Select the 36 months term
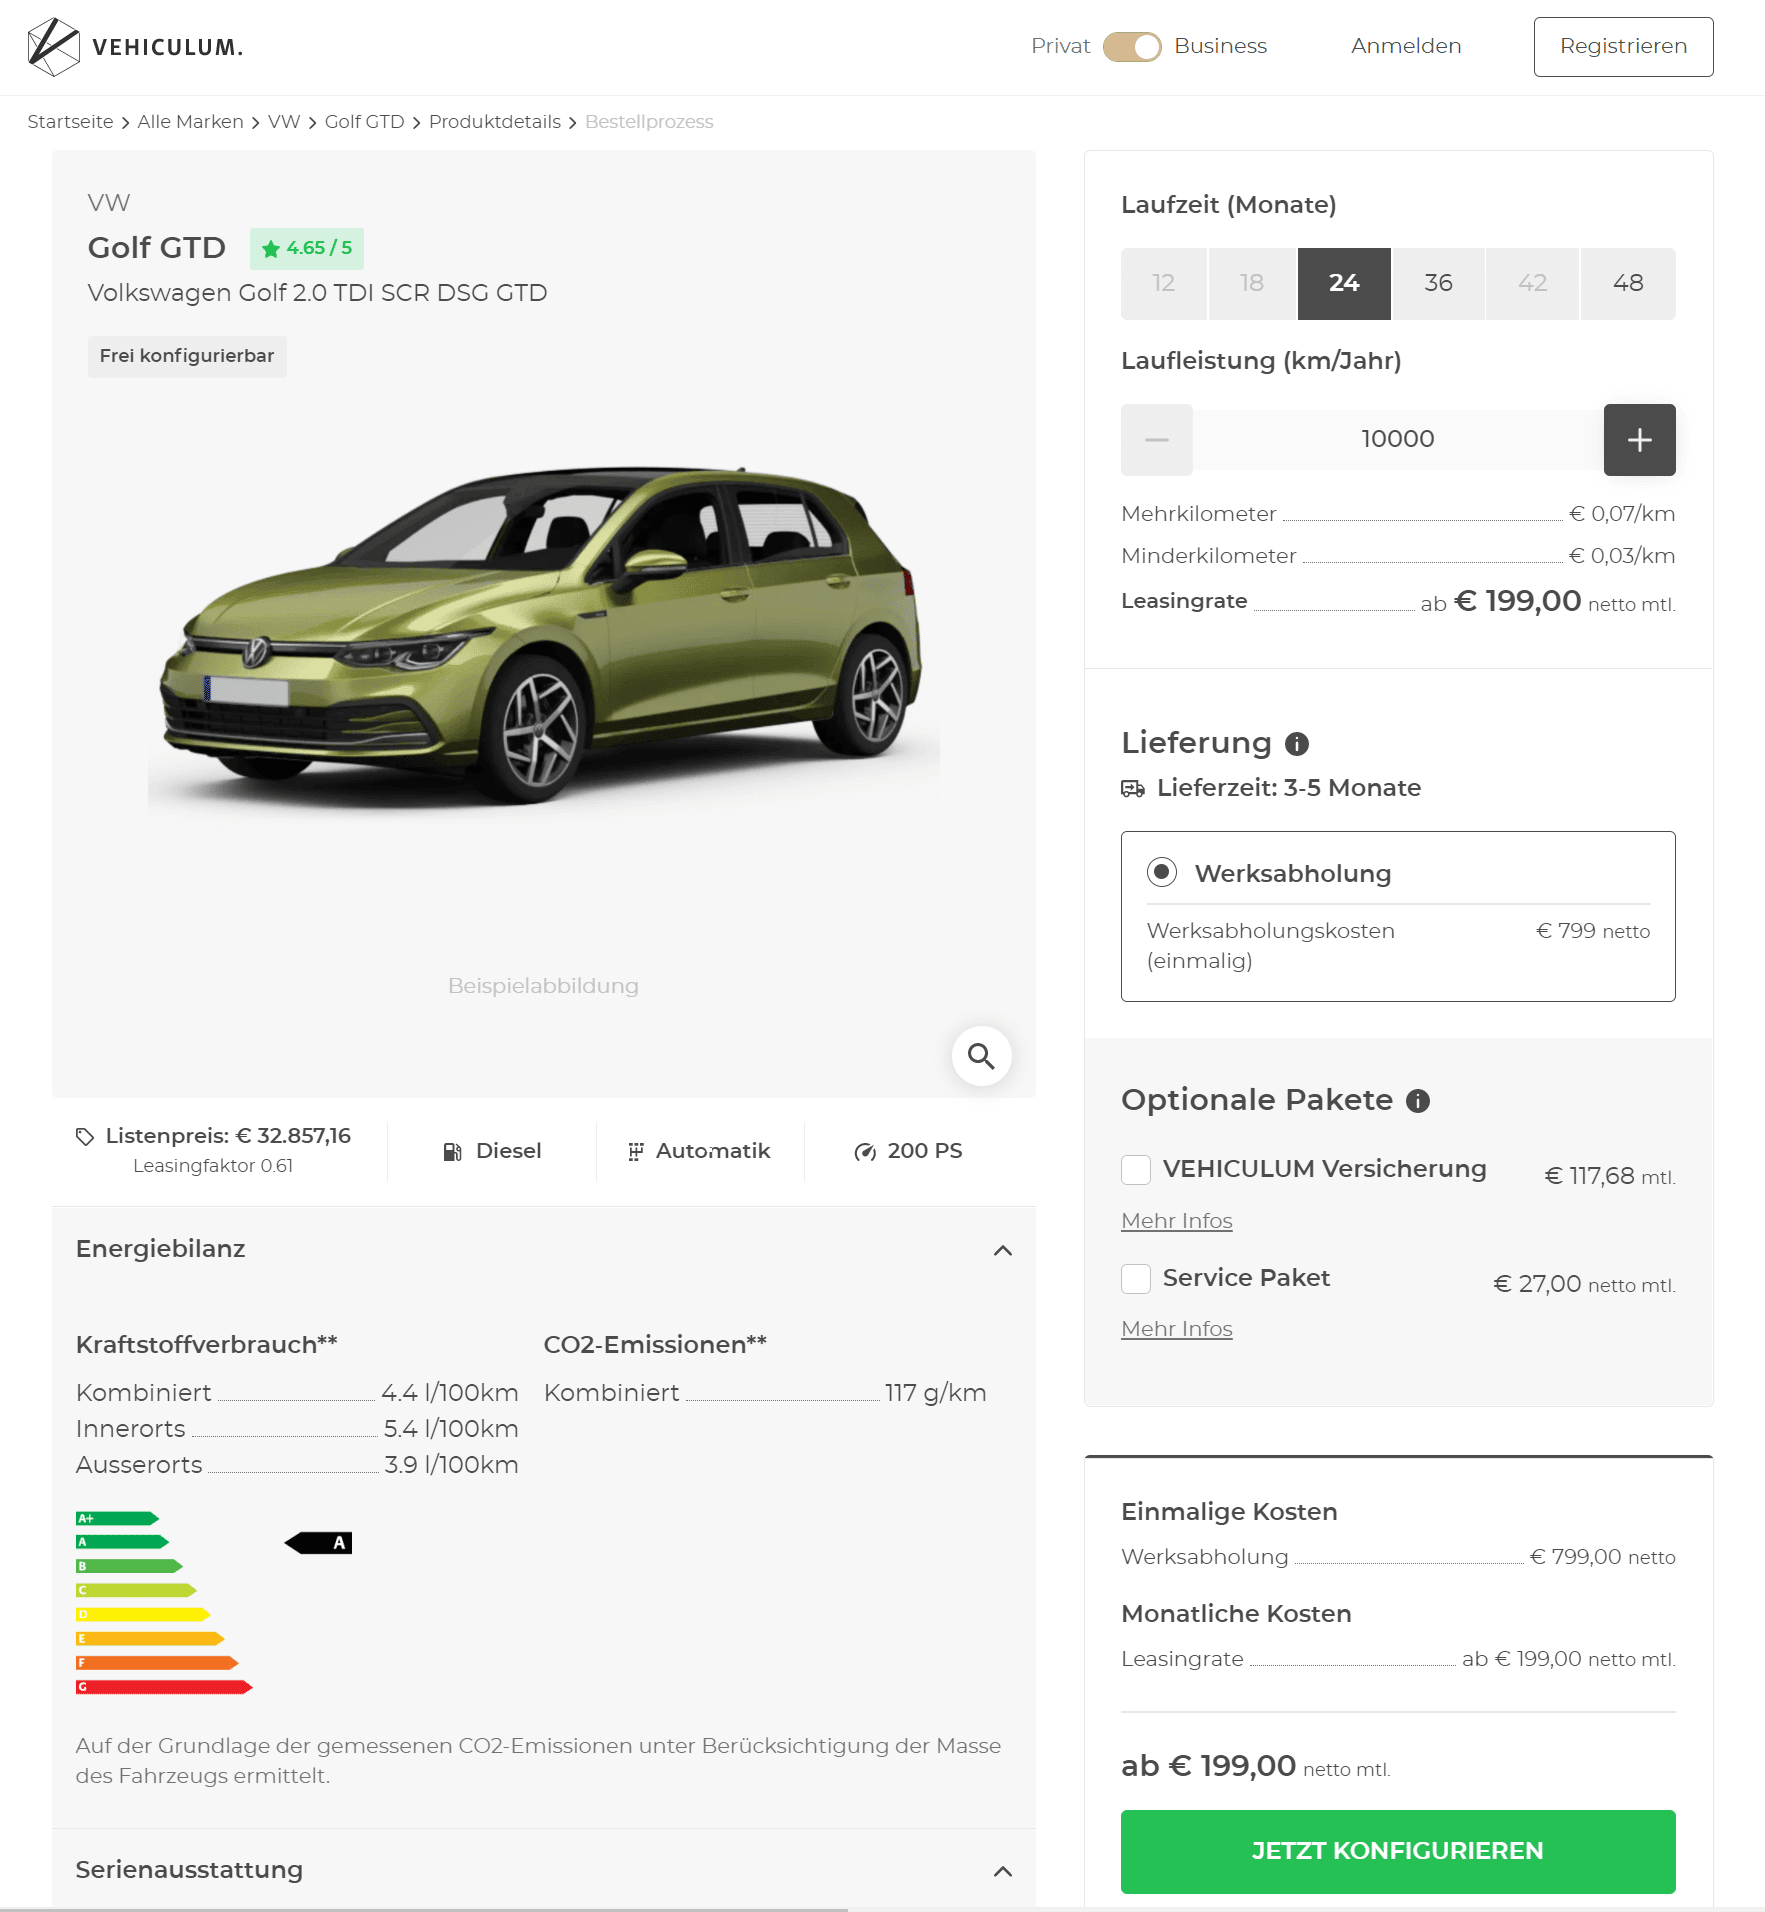 [x=1438, y=284]
